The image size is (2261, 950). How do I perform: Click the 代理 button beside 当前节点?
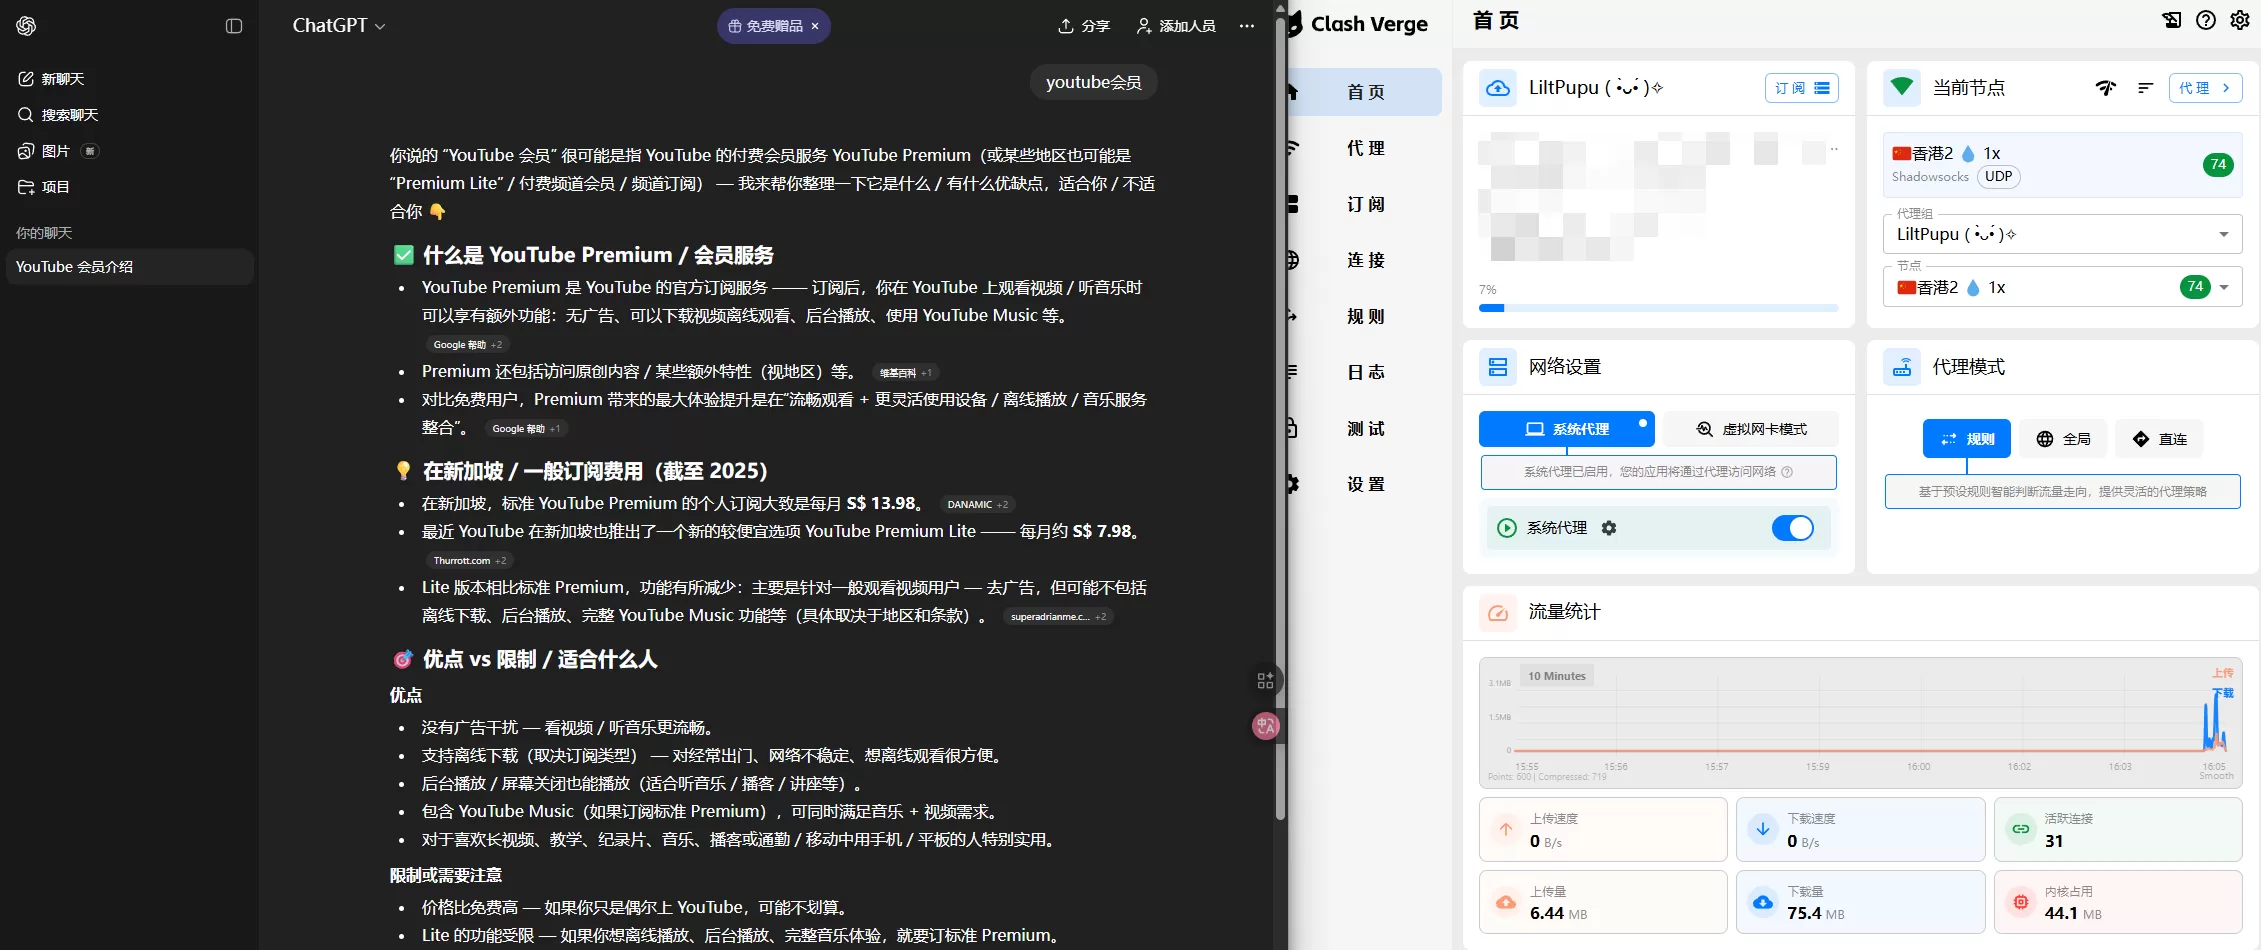(x=2204, y=88)
